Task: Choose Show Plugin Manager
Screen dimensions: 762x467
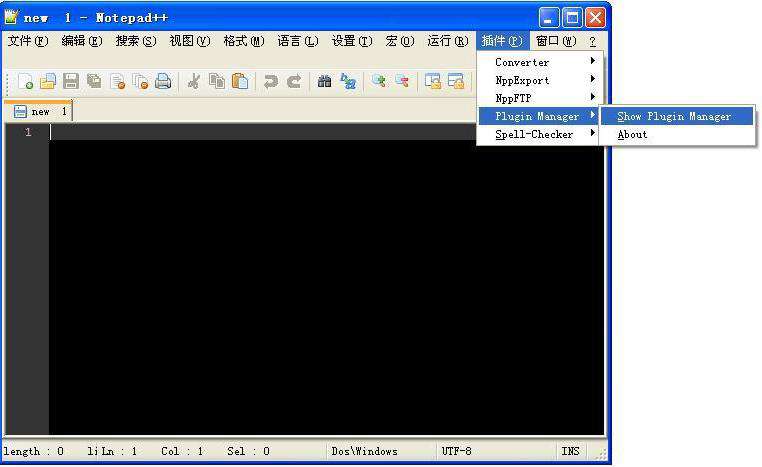Action: pyautogui.click(x=677, y=116)
